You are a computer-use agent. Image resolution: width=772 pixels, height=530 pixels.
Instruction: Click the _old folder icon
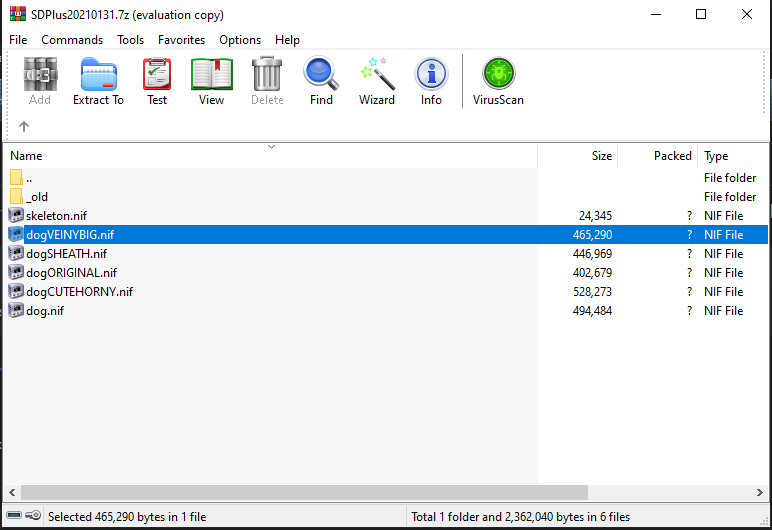click(x=16, y=197)
